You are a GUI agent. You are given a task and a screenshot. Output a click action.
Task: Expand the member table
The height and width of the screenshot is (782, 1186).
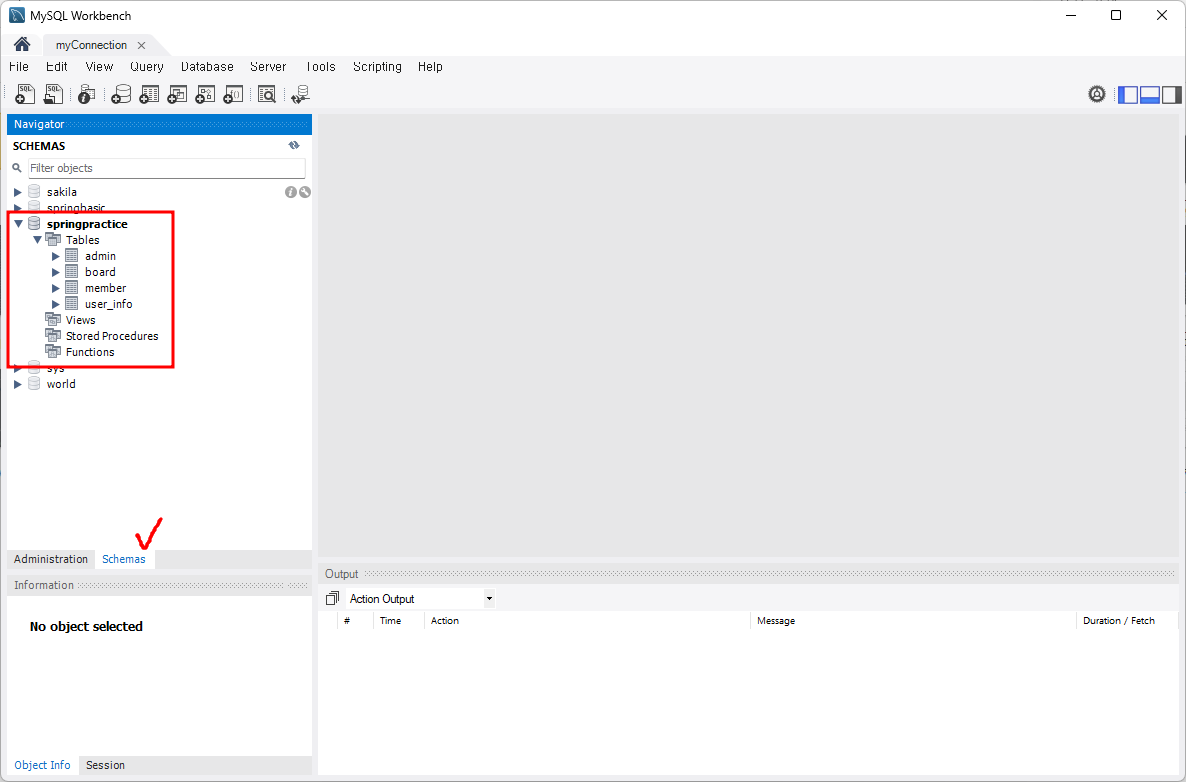pos(55,288)
